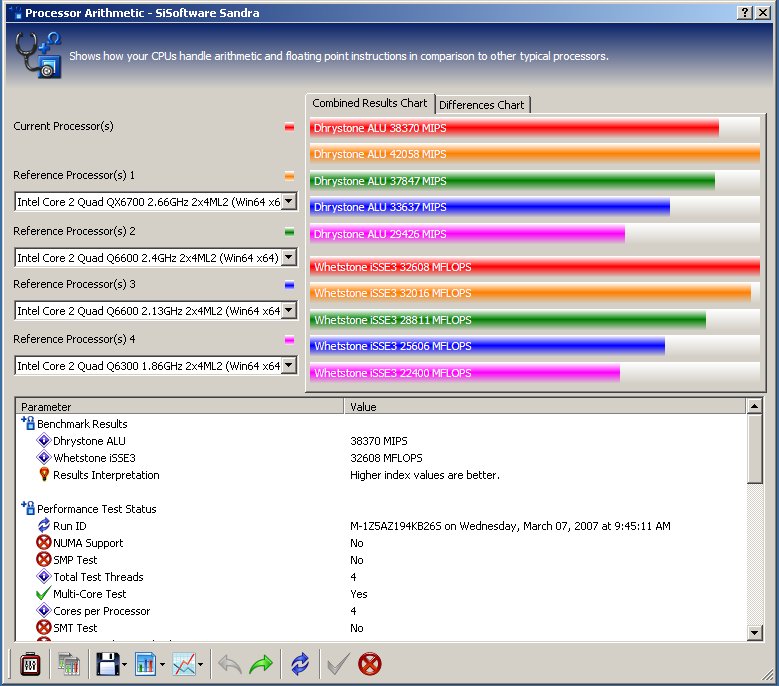Select the Combined Results Chart tab
Image resolution: width=779 pixels, height=686 pixels.
[x=370, y=103]
